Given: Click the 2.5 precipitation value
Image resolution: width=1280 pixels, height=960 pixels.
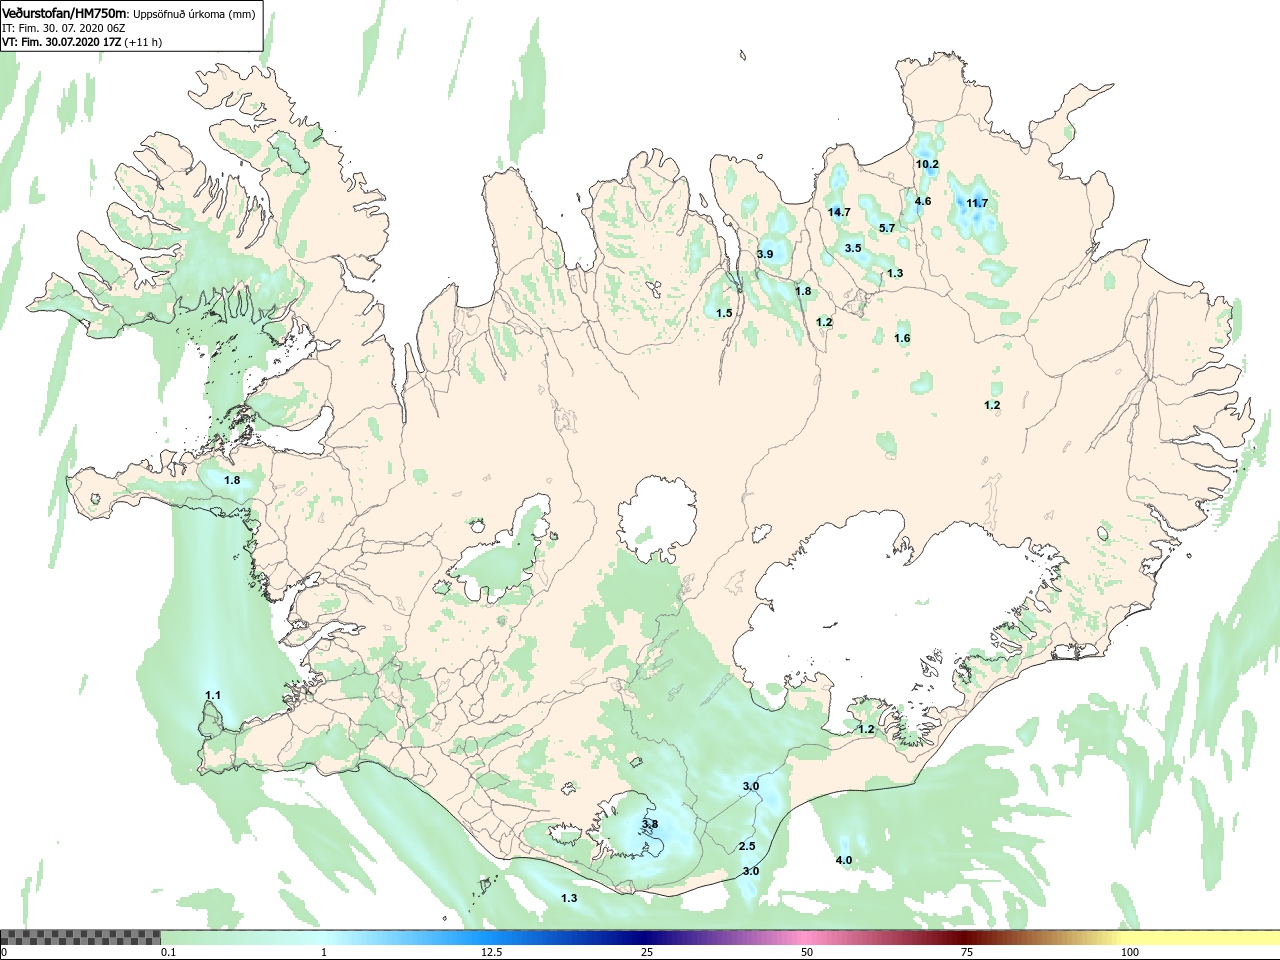Looking at the screenshot, I should point(747,846).
